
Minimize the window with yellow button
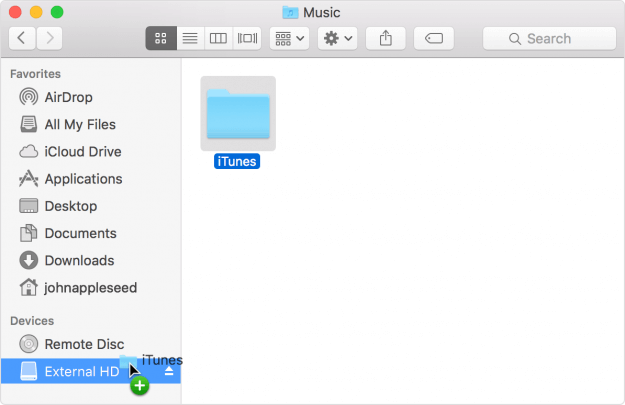point(36,12)
